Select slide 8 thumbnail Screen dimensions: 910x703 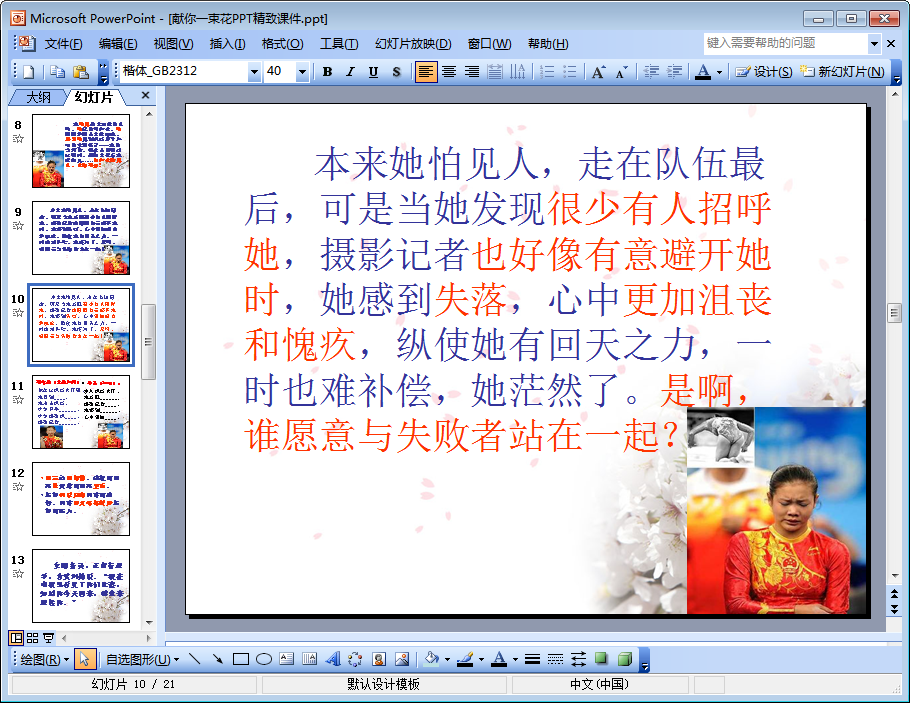(81, 151)
